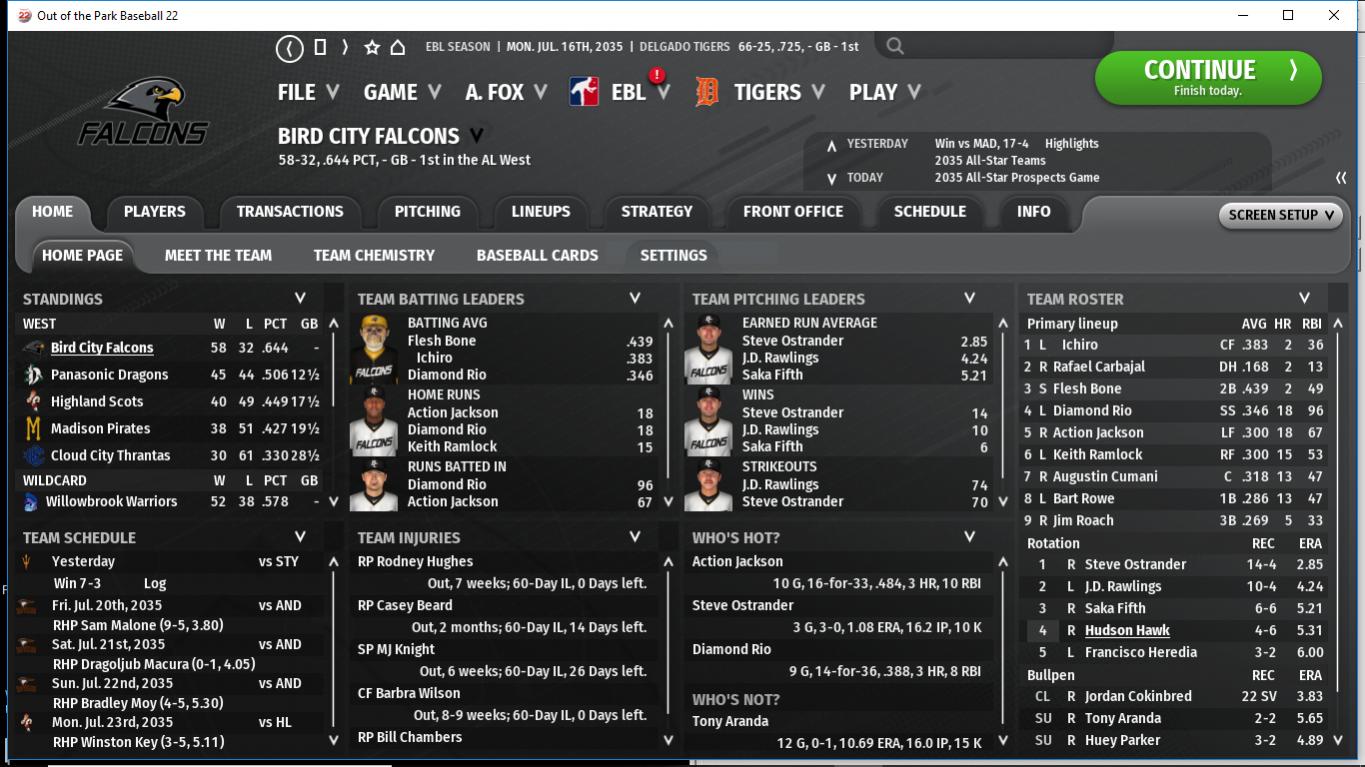1365x767 pixels.
Task: Expand the Who's Hot dropdown arrow
Action: click(969, 537)
